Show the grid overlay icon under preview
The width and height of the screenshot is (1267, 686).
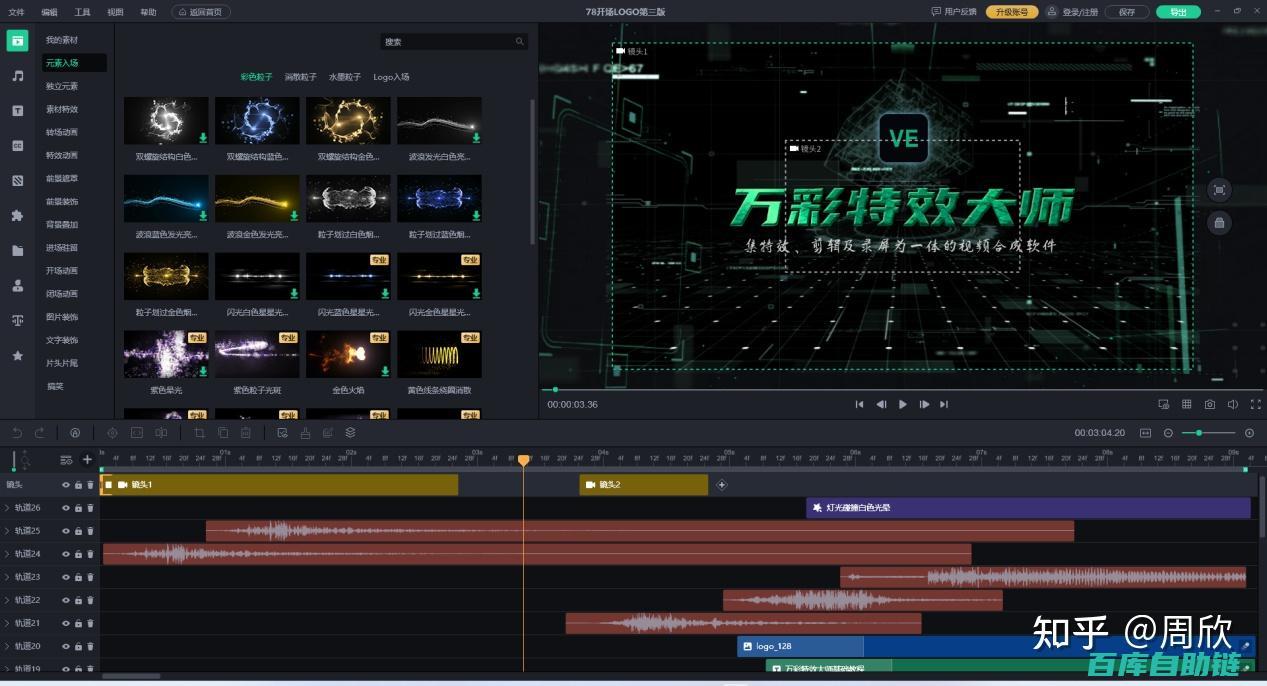point(1187,404)
